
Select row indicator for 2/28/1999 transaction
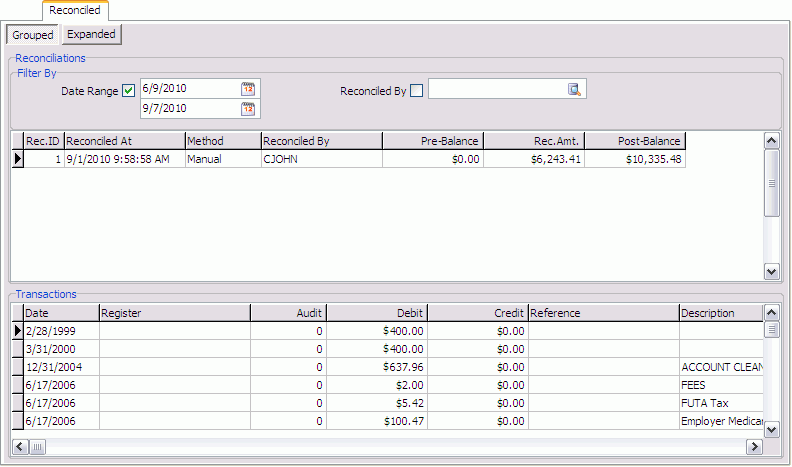[x=17, y=330]
